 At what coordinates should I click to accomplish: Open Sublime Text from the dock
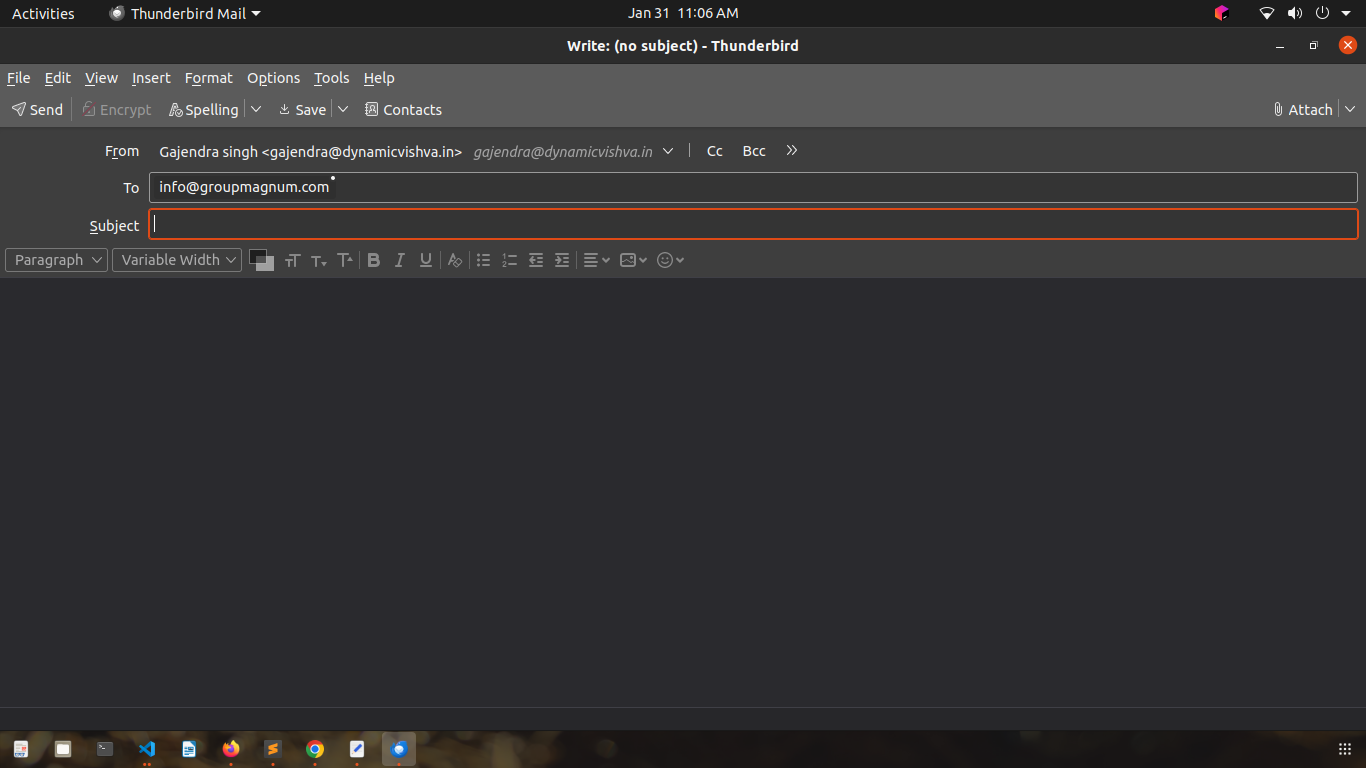tap(273, 749)
